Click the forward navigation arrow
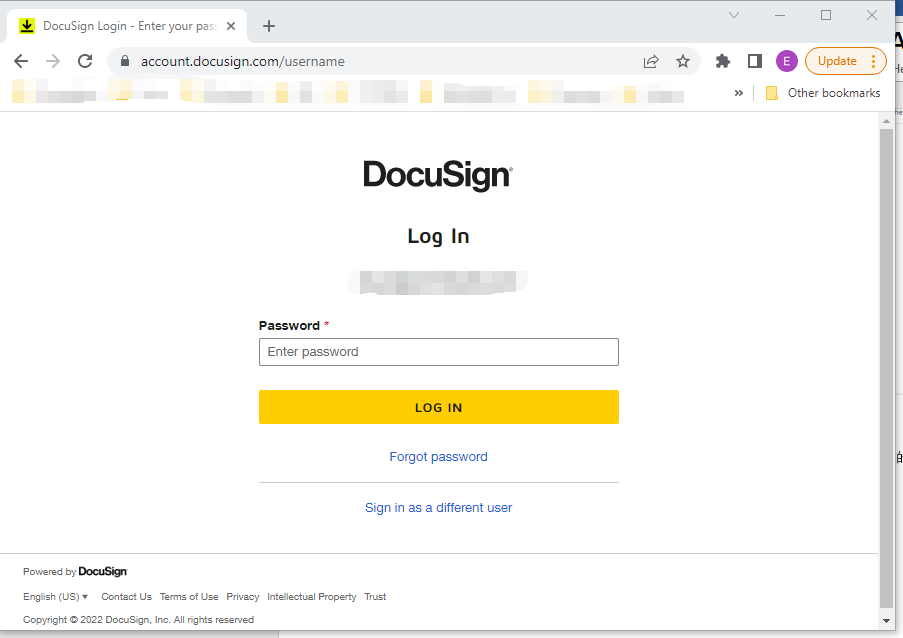This screenshot has width=903, height=638. (53, 61)
